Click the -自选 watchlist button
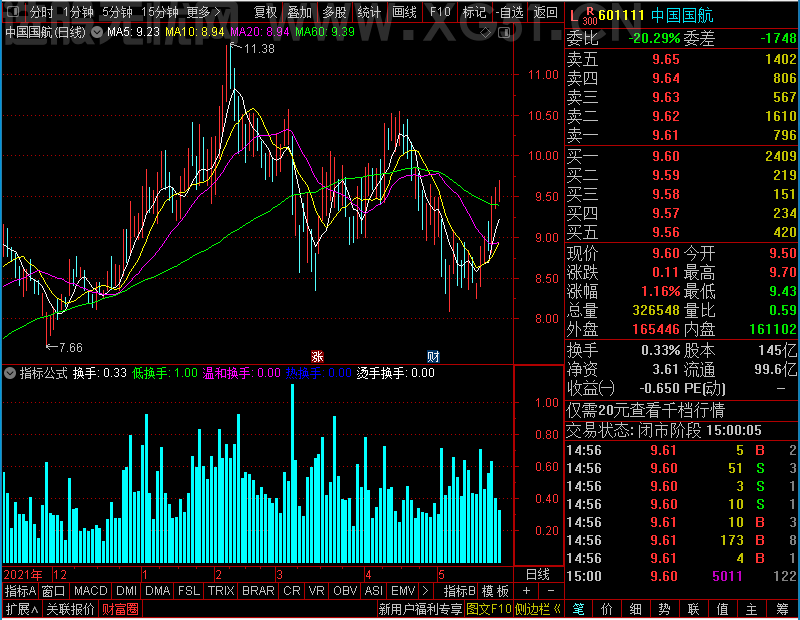Viewport: 800px width, 620px height. coord(510,11)
